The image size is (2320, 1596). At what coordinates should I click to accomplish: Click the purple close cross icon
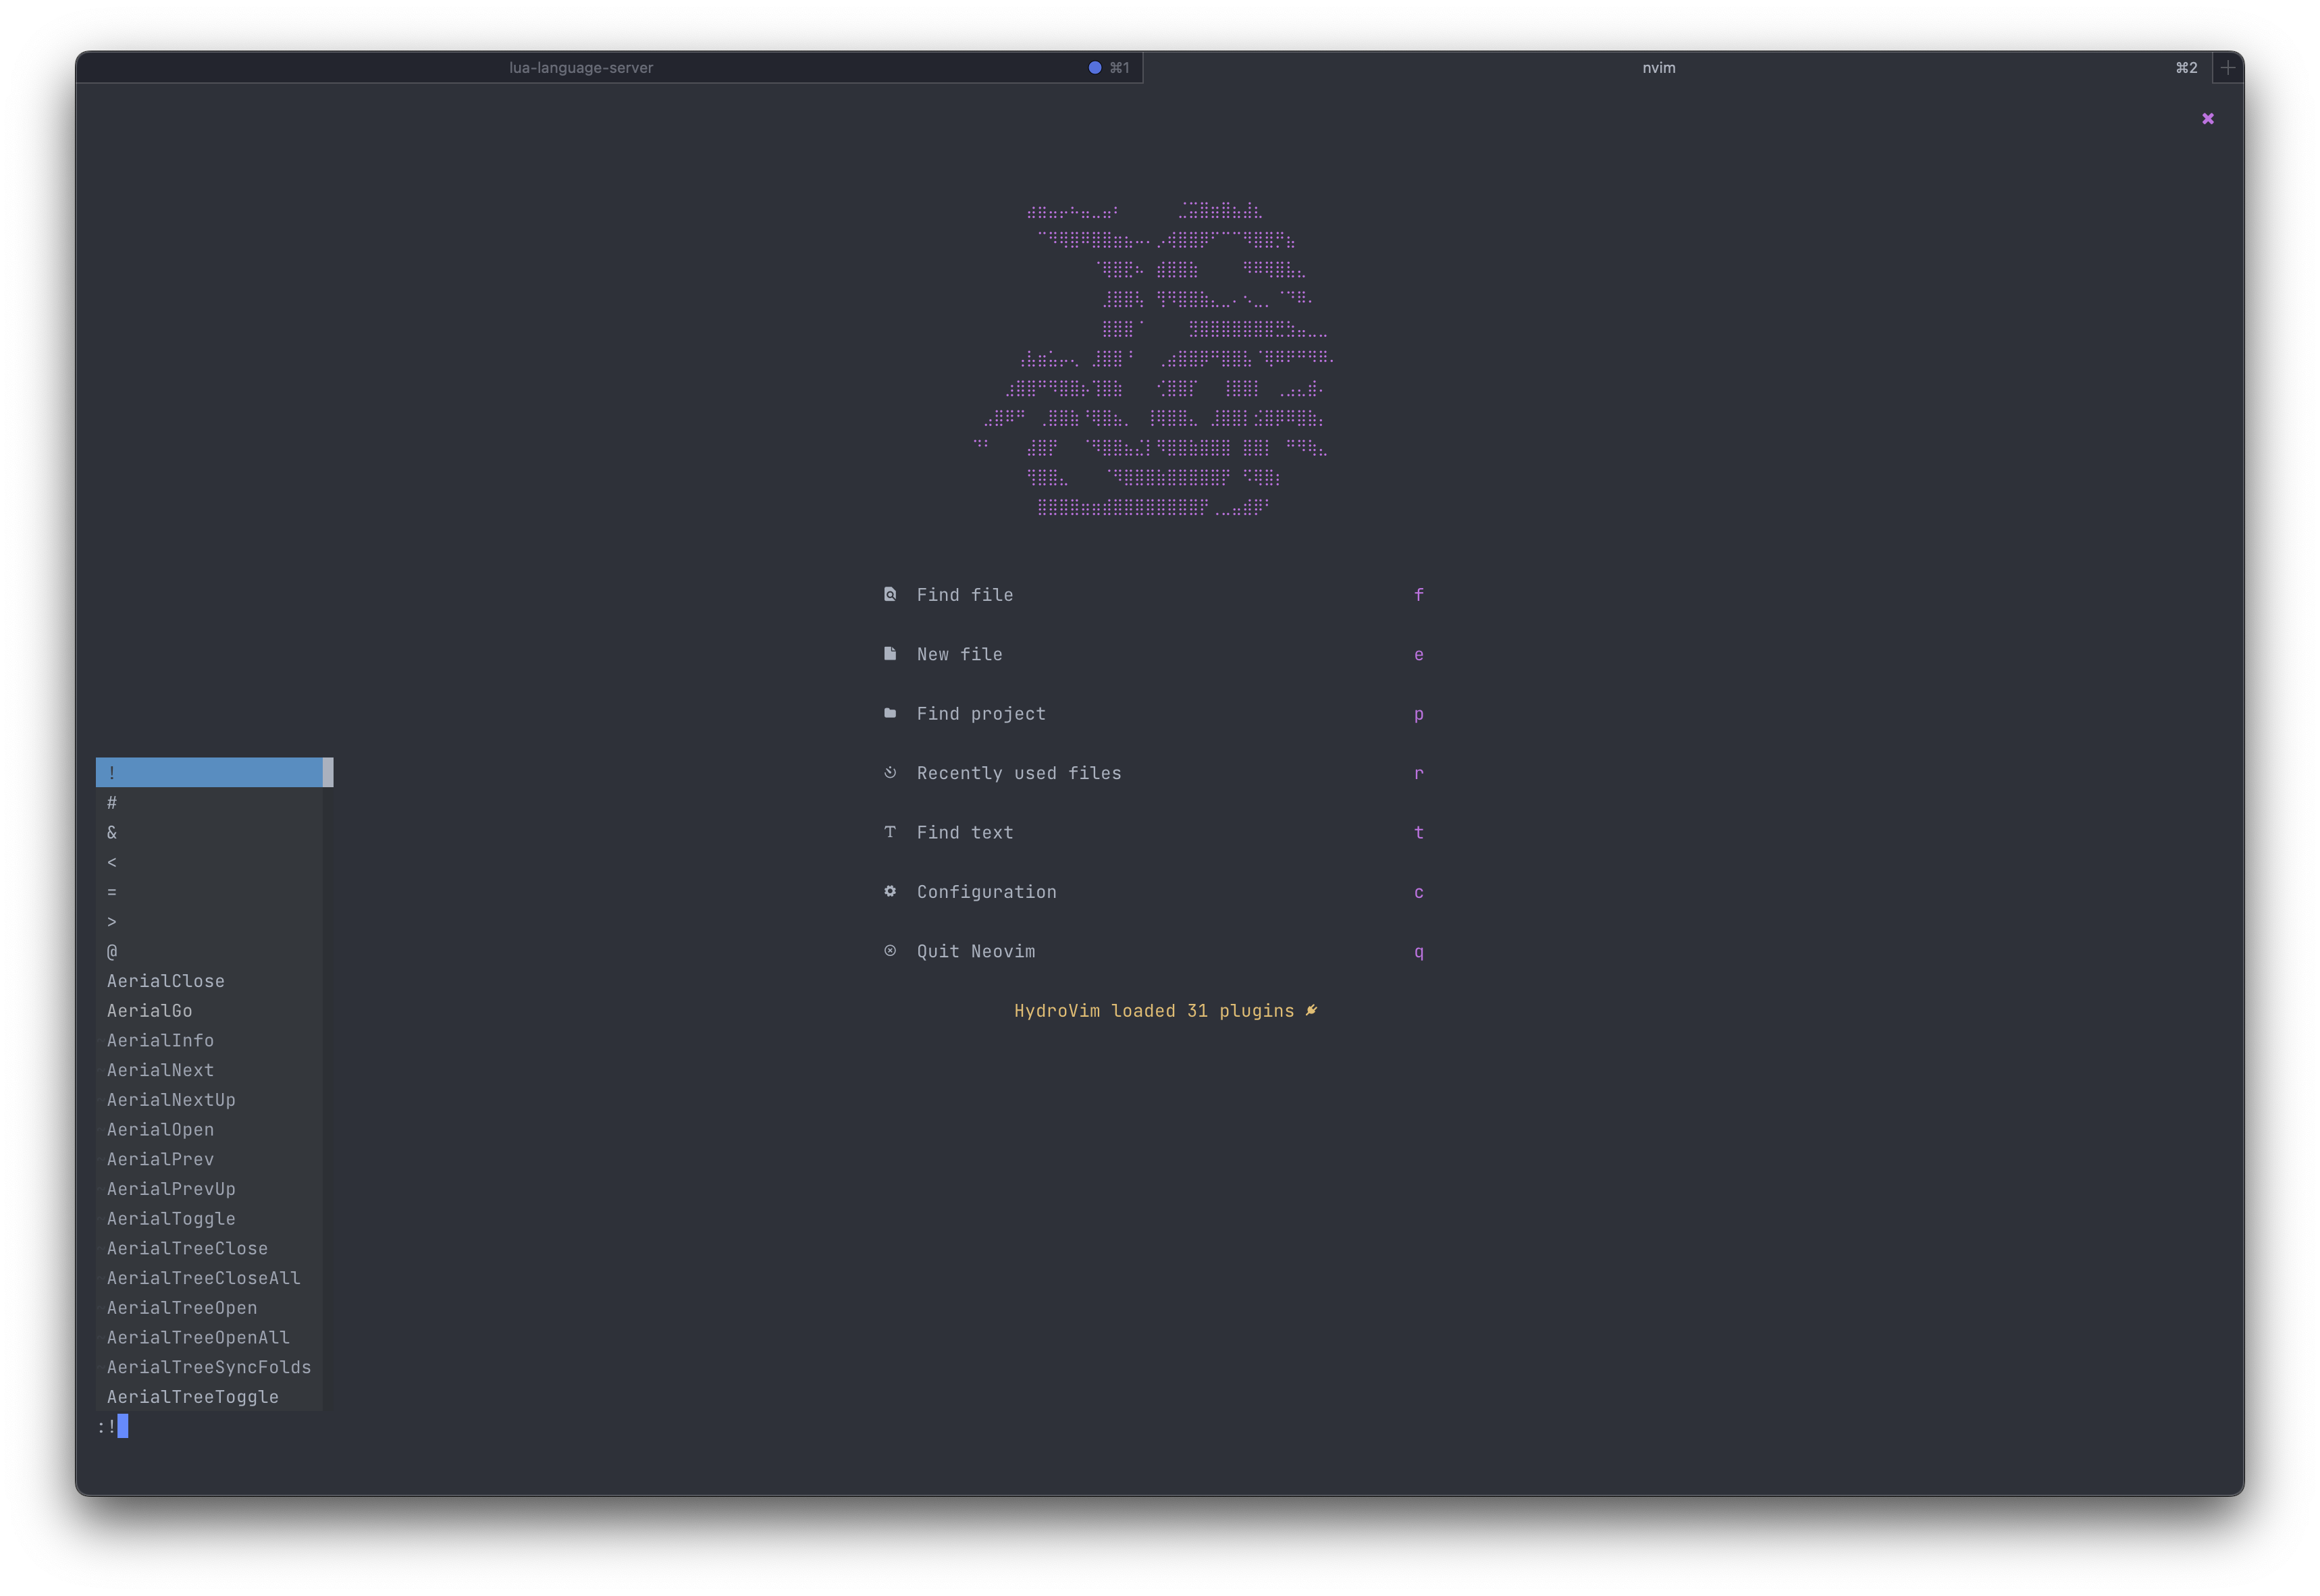point(2207,118)
